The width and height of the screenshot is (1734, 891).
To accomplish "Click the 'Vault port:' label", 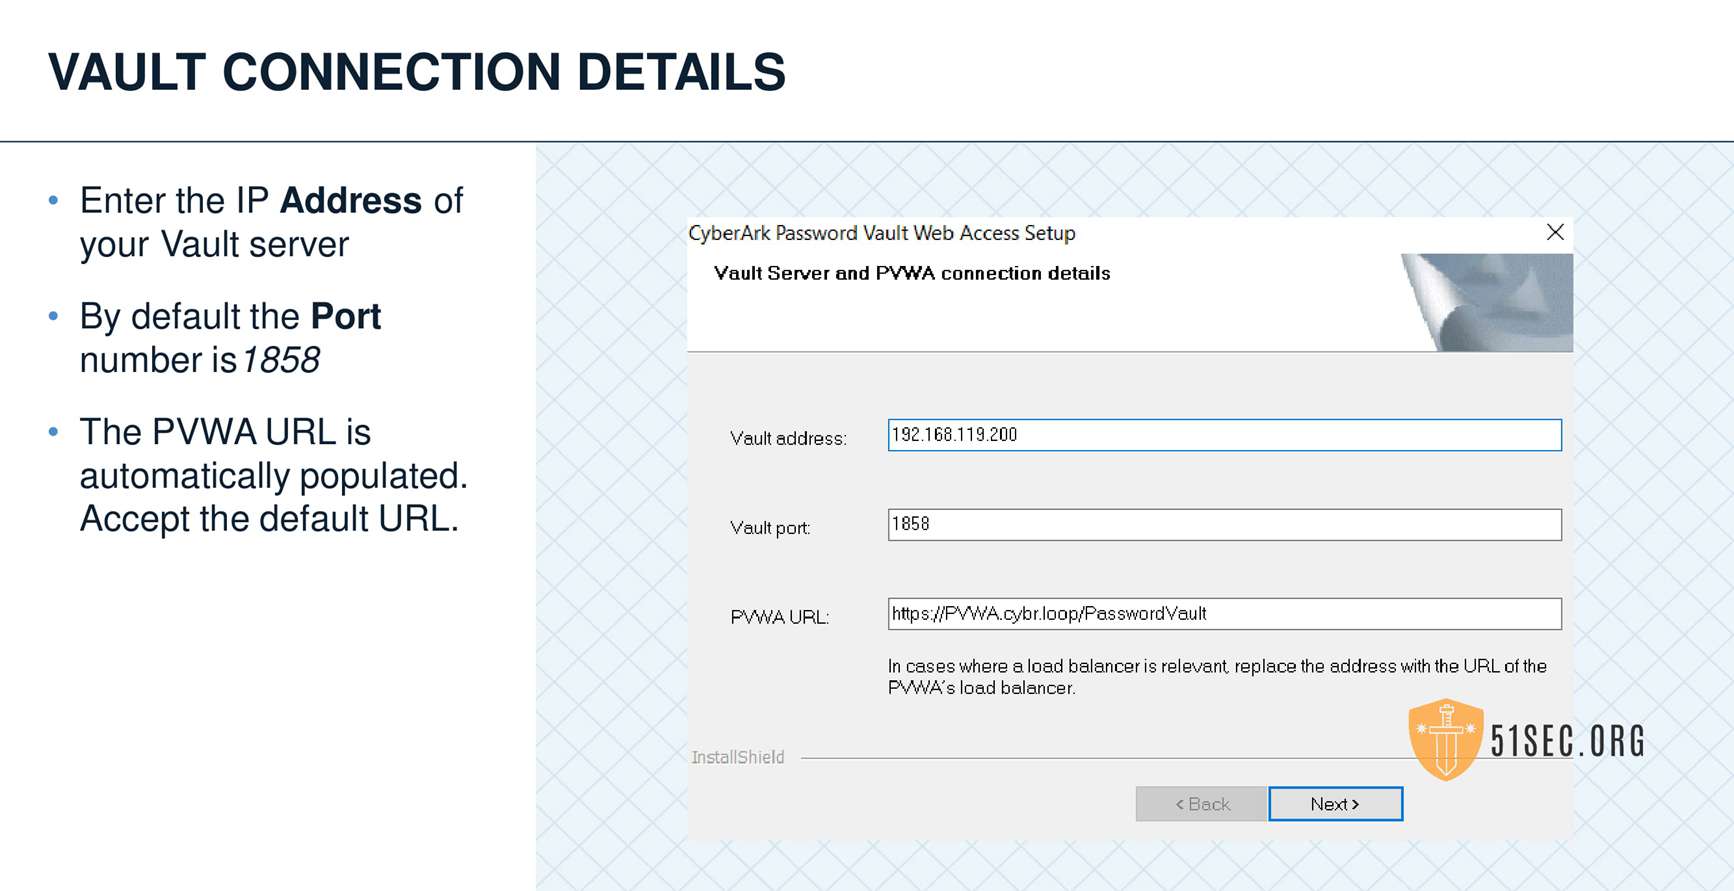I will pyautogui.click(x=770, y=528).
